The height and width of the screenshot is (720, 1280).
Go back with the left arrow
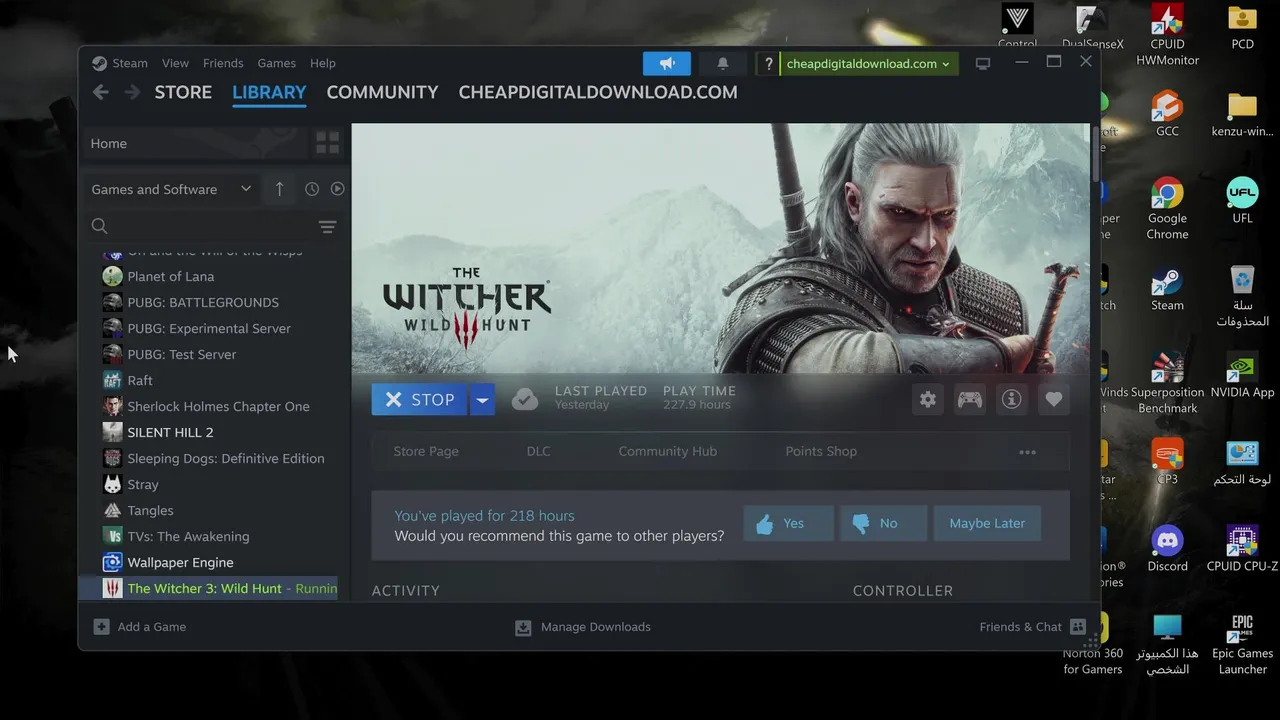(x=100, y=92)
